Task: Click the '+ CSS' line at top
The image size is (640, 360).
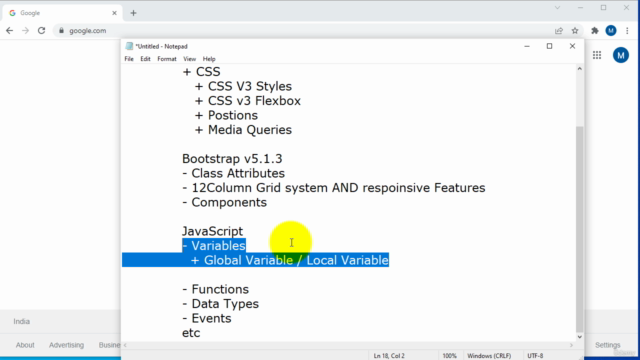Action: click(x=201, y=72)
